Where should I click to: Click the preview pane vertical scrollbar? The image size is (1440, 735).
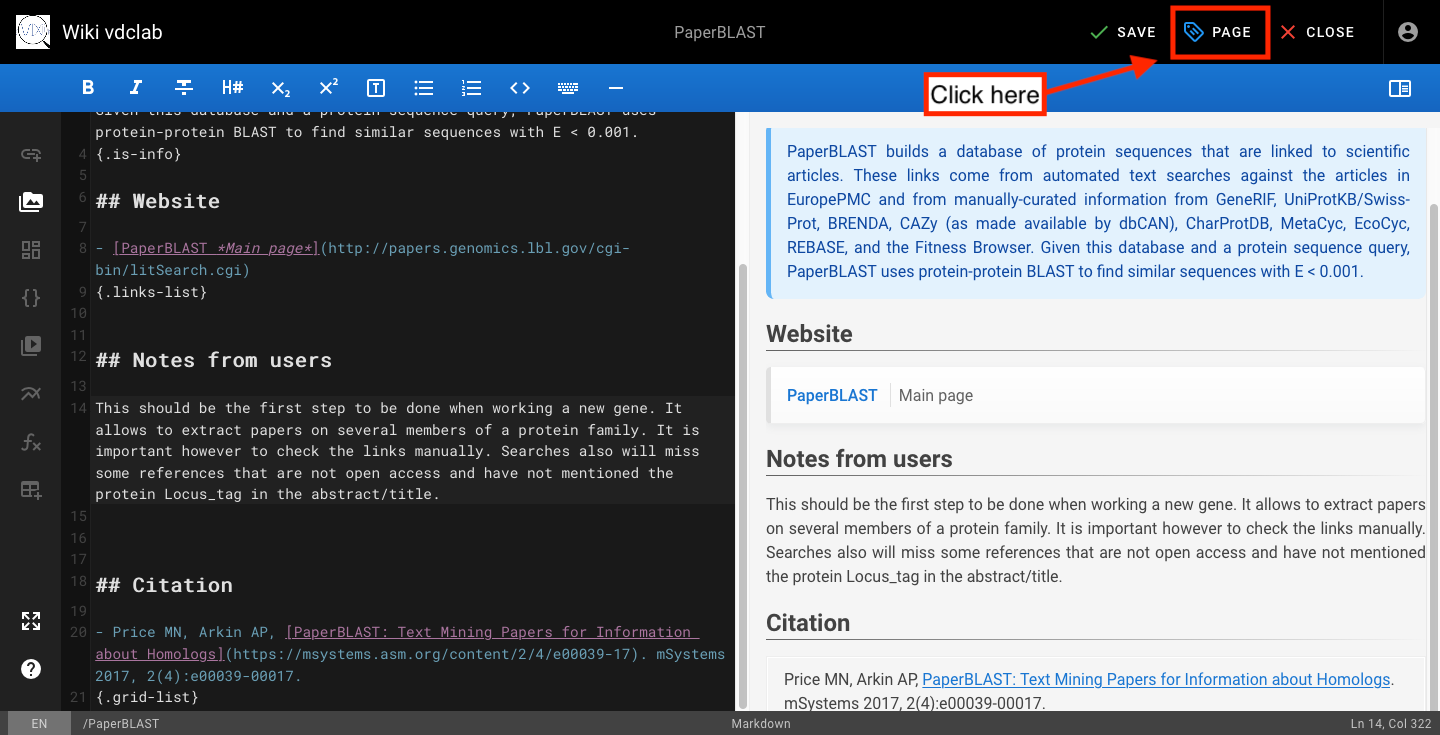click(1434, 455)
